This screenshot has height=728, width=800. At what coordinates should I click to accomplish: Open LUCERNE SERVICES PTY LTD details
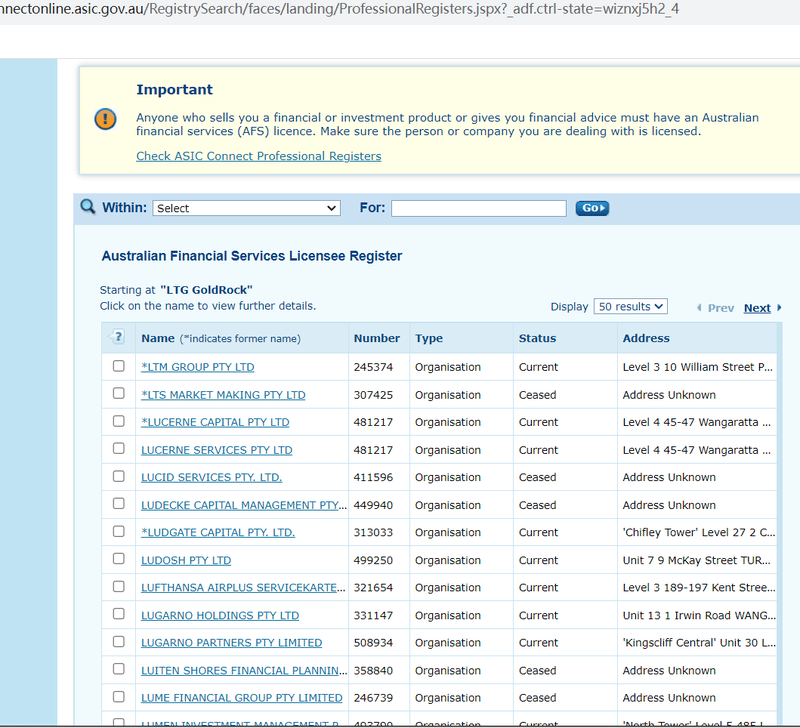coord(217,450)
